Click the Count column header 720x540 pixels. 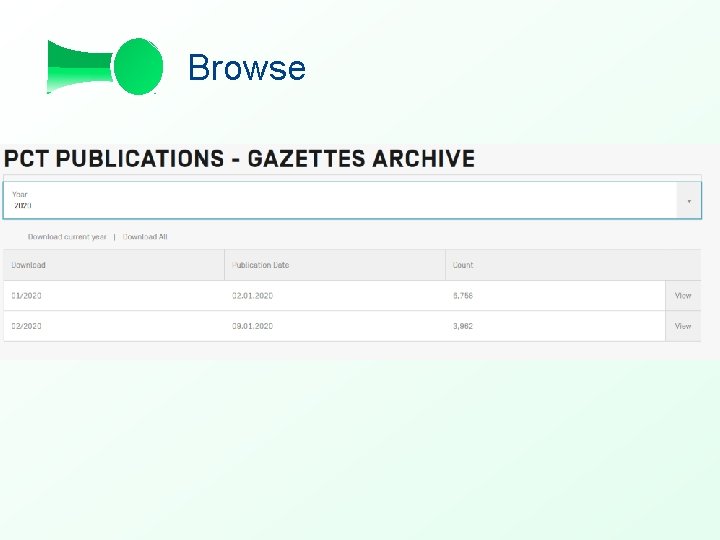573,265
